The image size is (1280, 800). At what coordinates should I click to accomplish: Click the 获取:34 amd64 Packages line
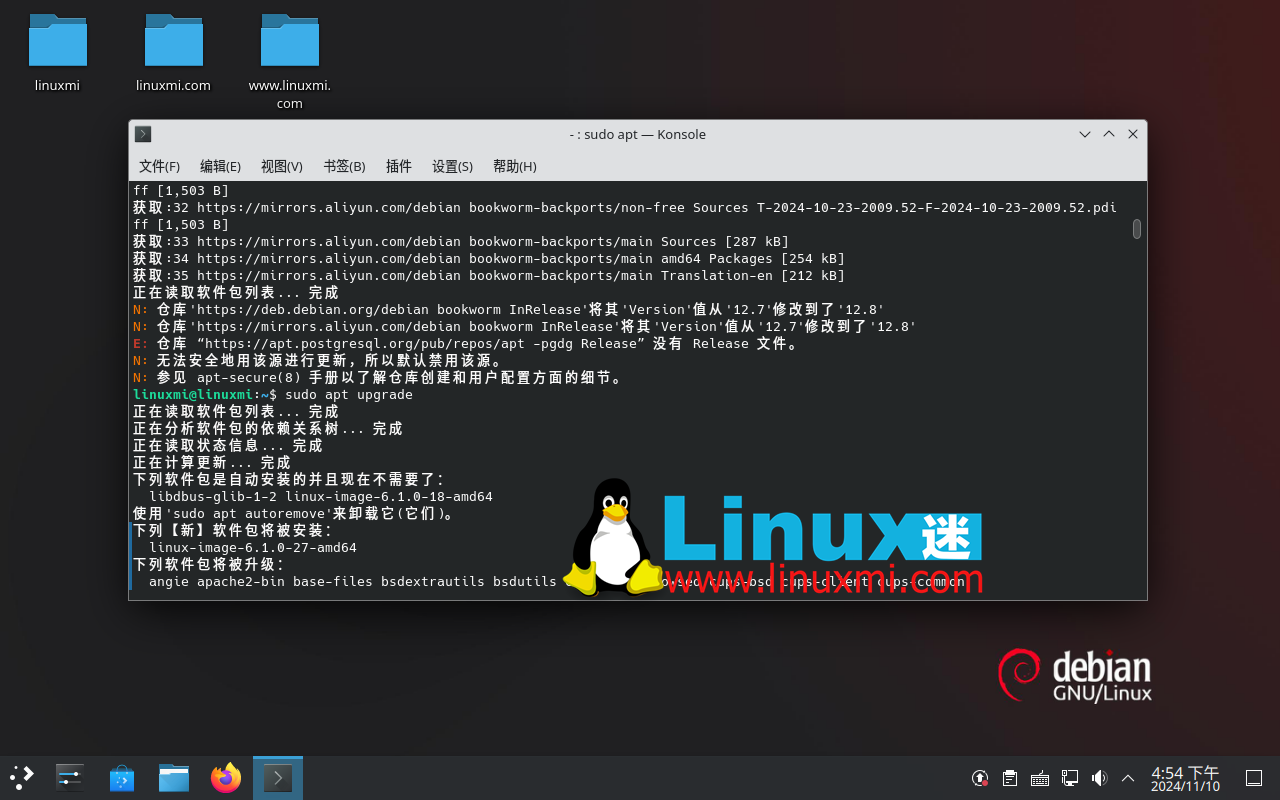click(x=489, y=259)
